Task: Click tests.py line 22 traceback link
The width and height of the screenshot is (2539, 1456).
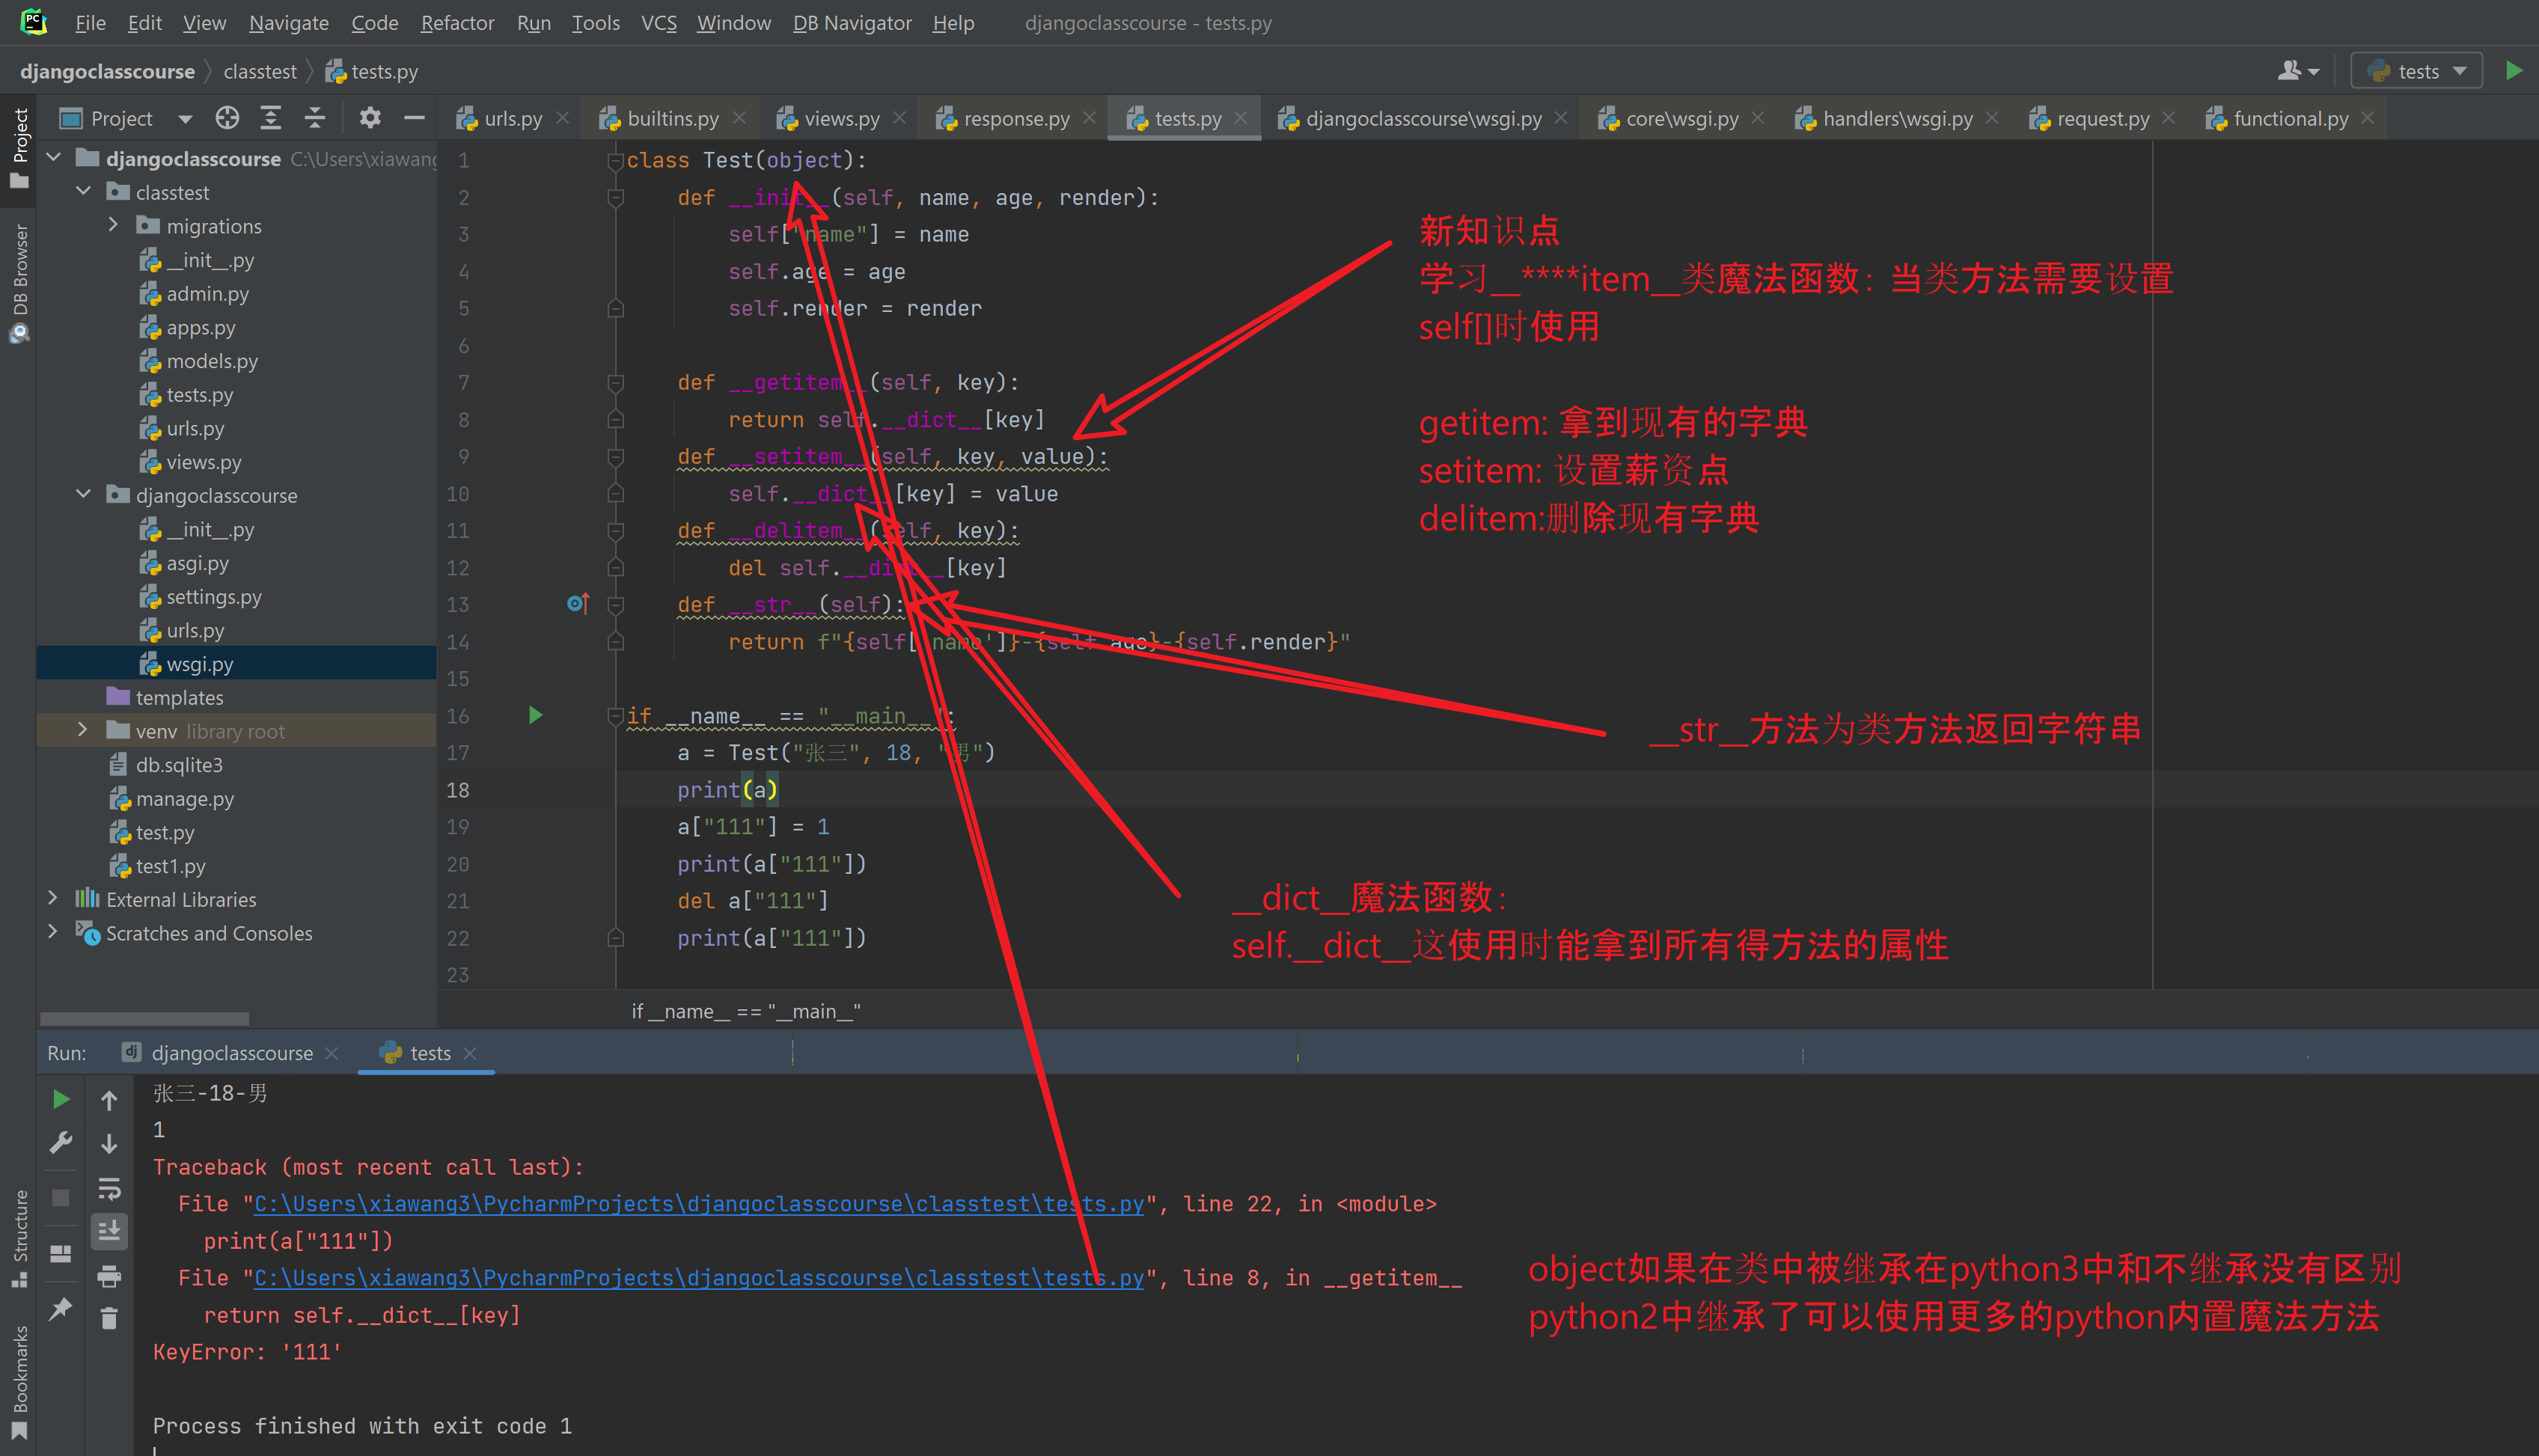Action: coord(698,1204)
